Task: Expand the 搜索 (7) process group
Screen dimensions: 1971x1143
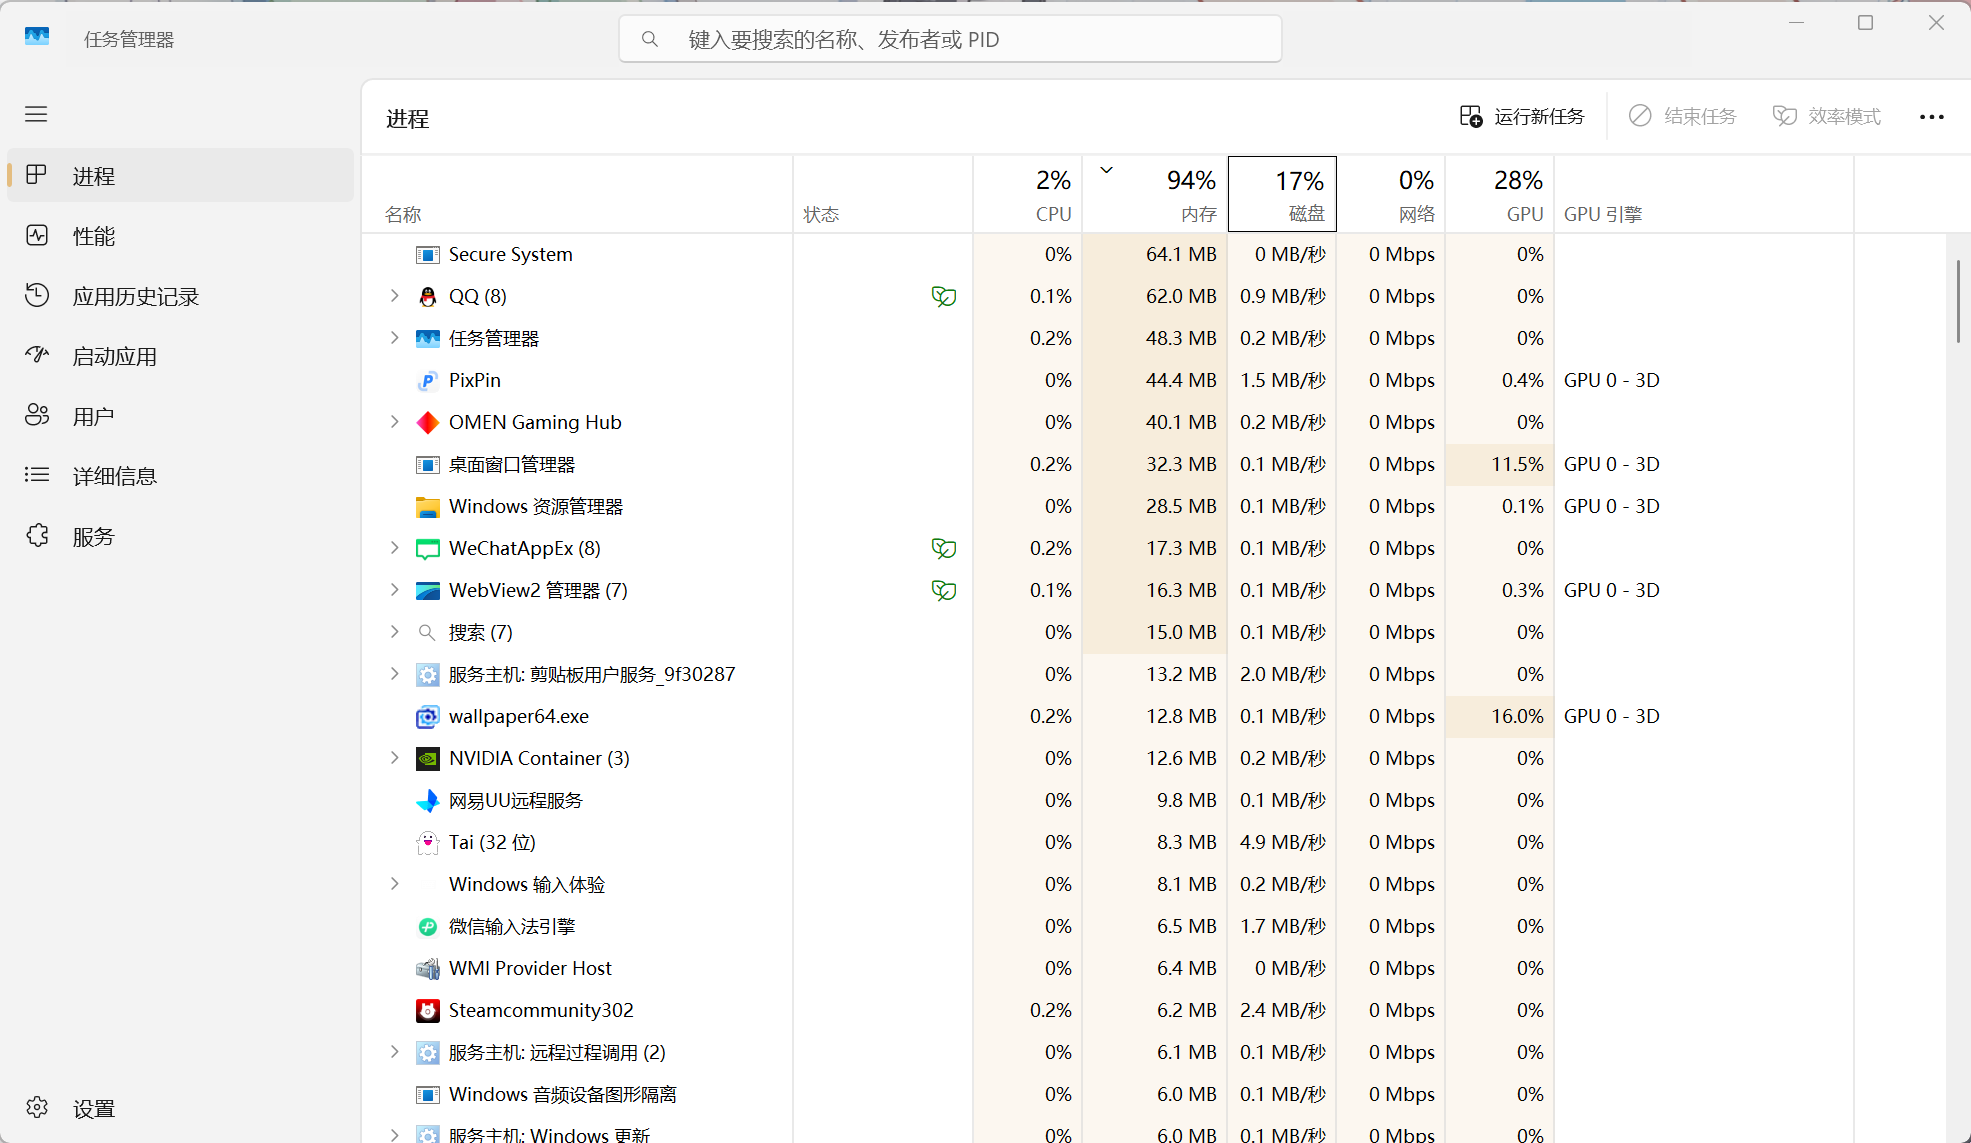Action: click(x=395, y=632)
